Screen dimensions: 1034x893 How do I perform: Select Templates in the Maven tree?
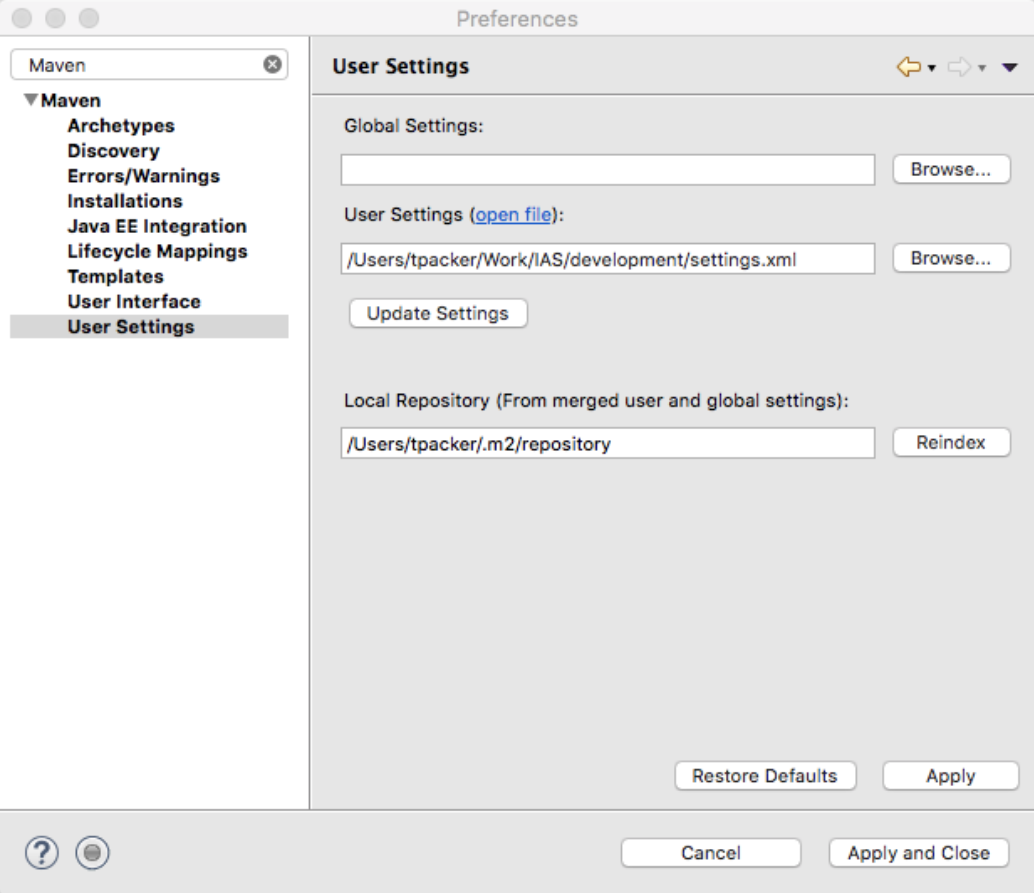(x=115, y=277)
